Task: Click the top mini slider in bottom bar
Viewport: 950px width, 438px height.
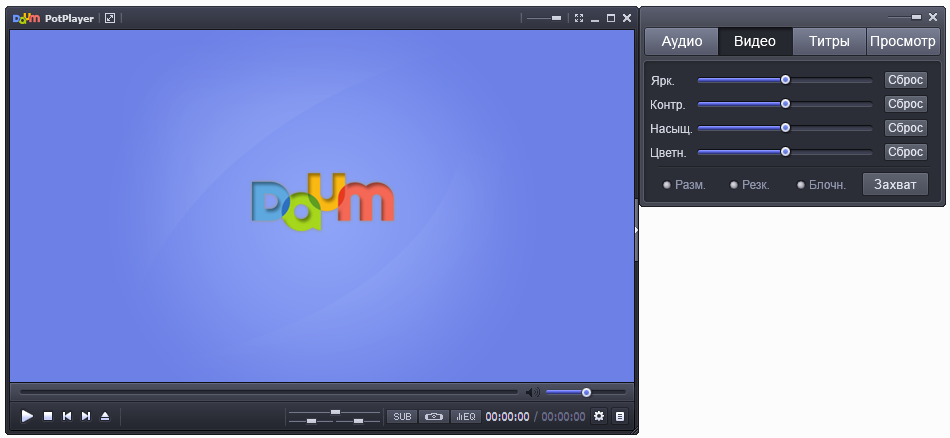Action: click(334, 412)
